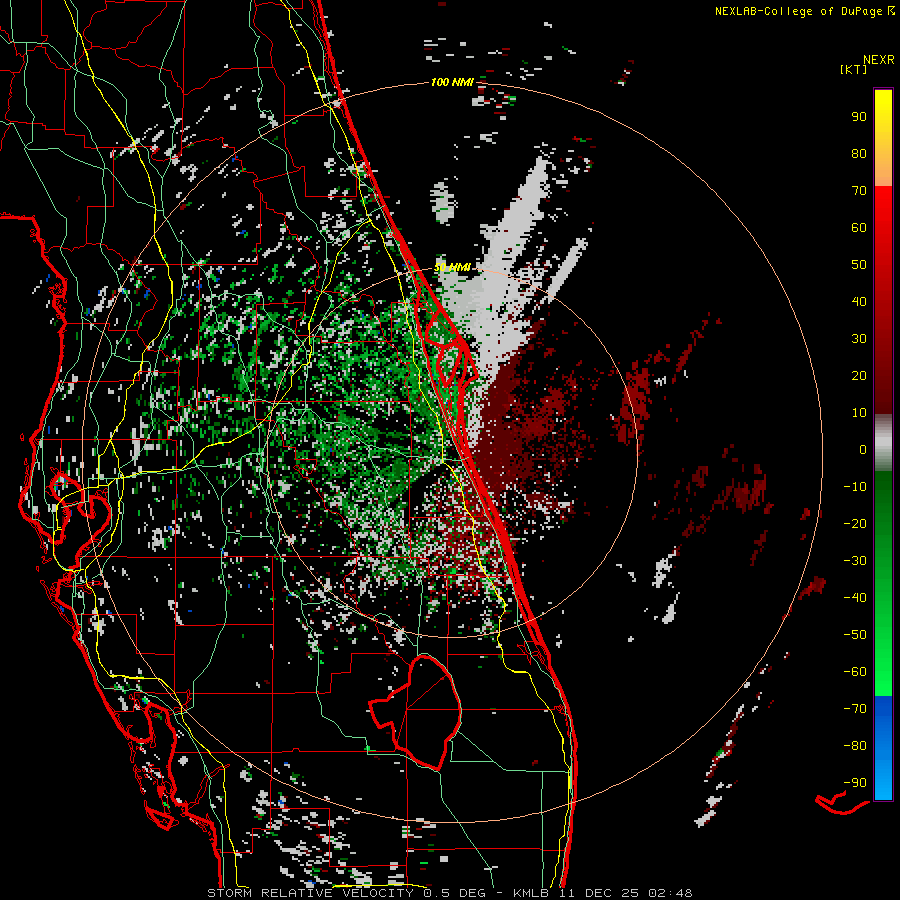Click the -60 knot scale value

coord(855,672)
